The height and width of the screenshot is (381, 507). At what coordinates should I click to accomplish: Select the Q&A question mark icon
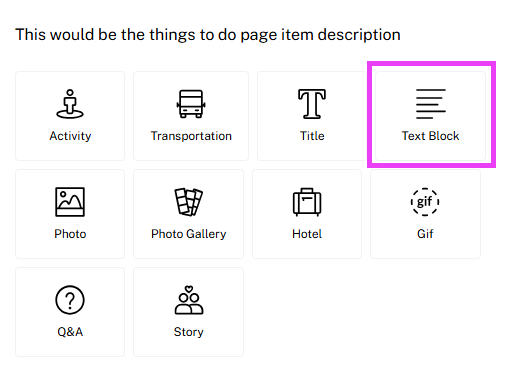(70, 300)
